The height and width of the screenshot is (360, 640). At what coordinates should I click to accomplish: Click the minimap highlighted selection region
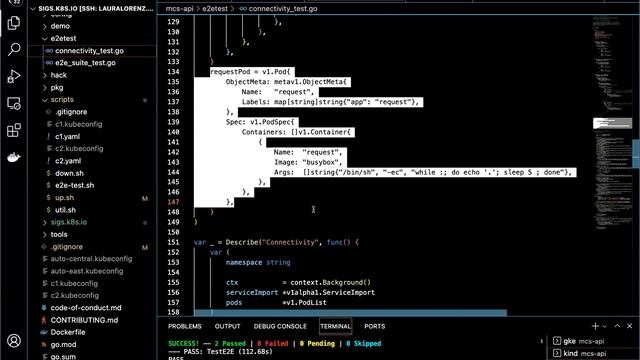tap(612, 123)
